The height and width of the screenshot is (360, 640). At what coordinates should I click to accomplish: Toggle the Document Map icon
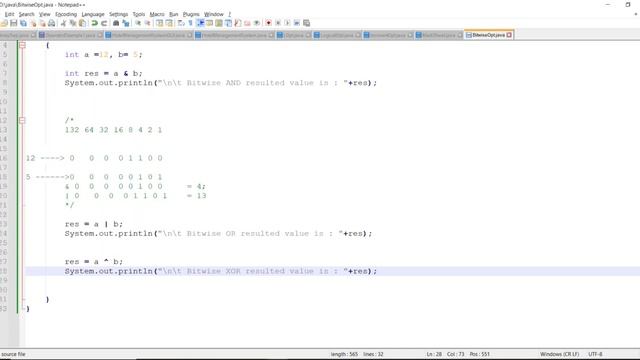click(x=219, y=23)
